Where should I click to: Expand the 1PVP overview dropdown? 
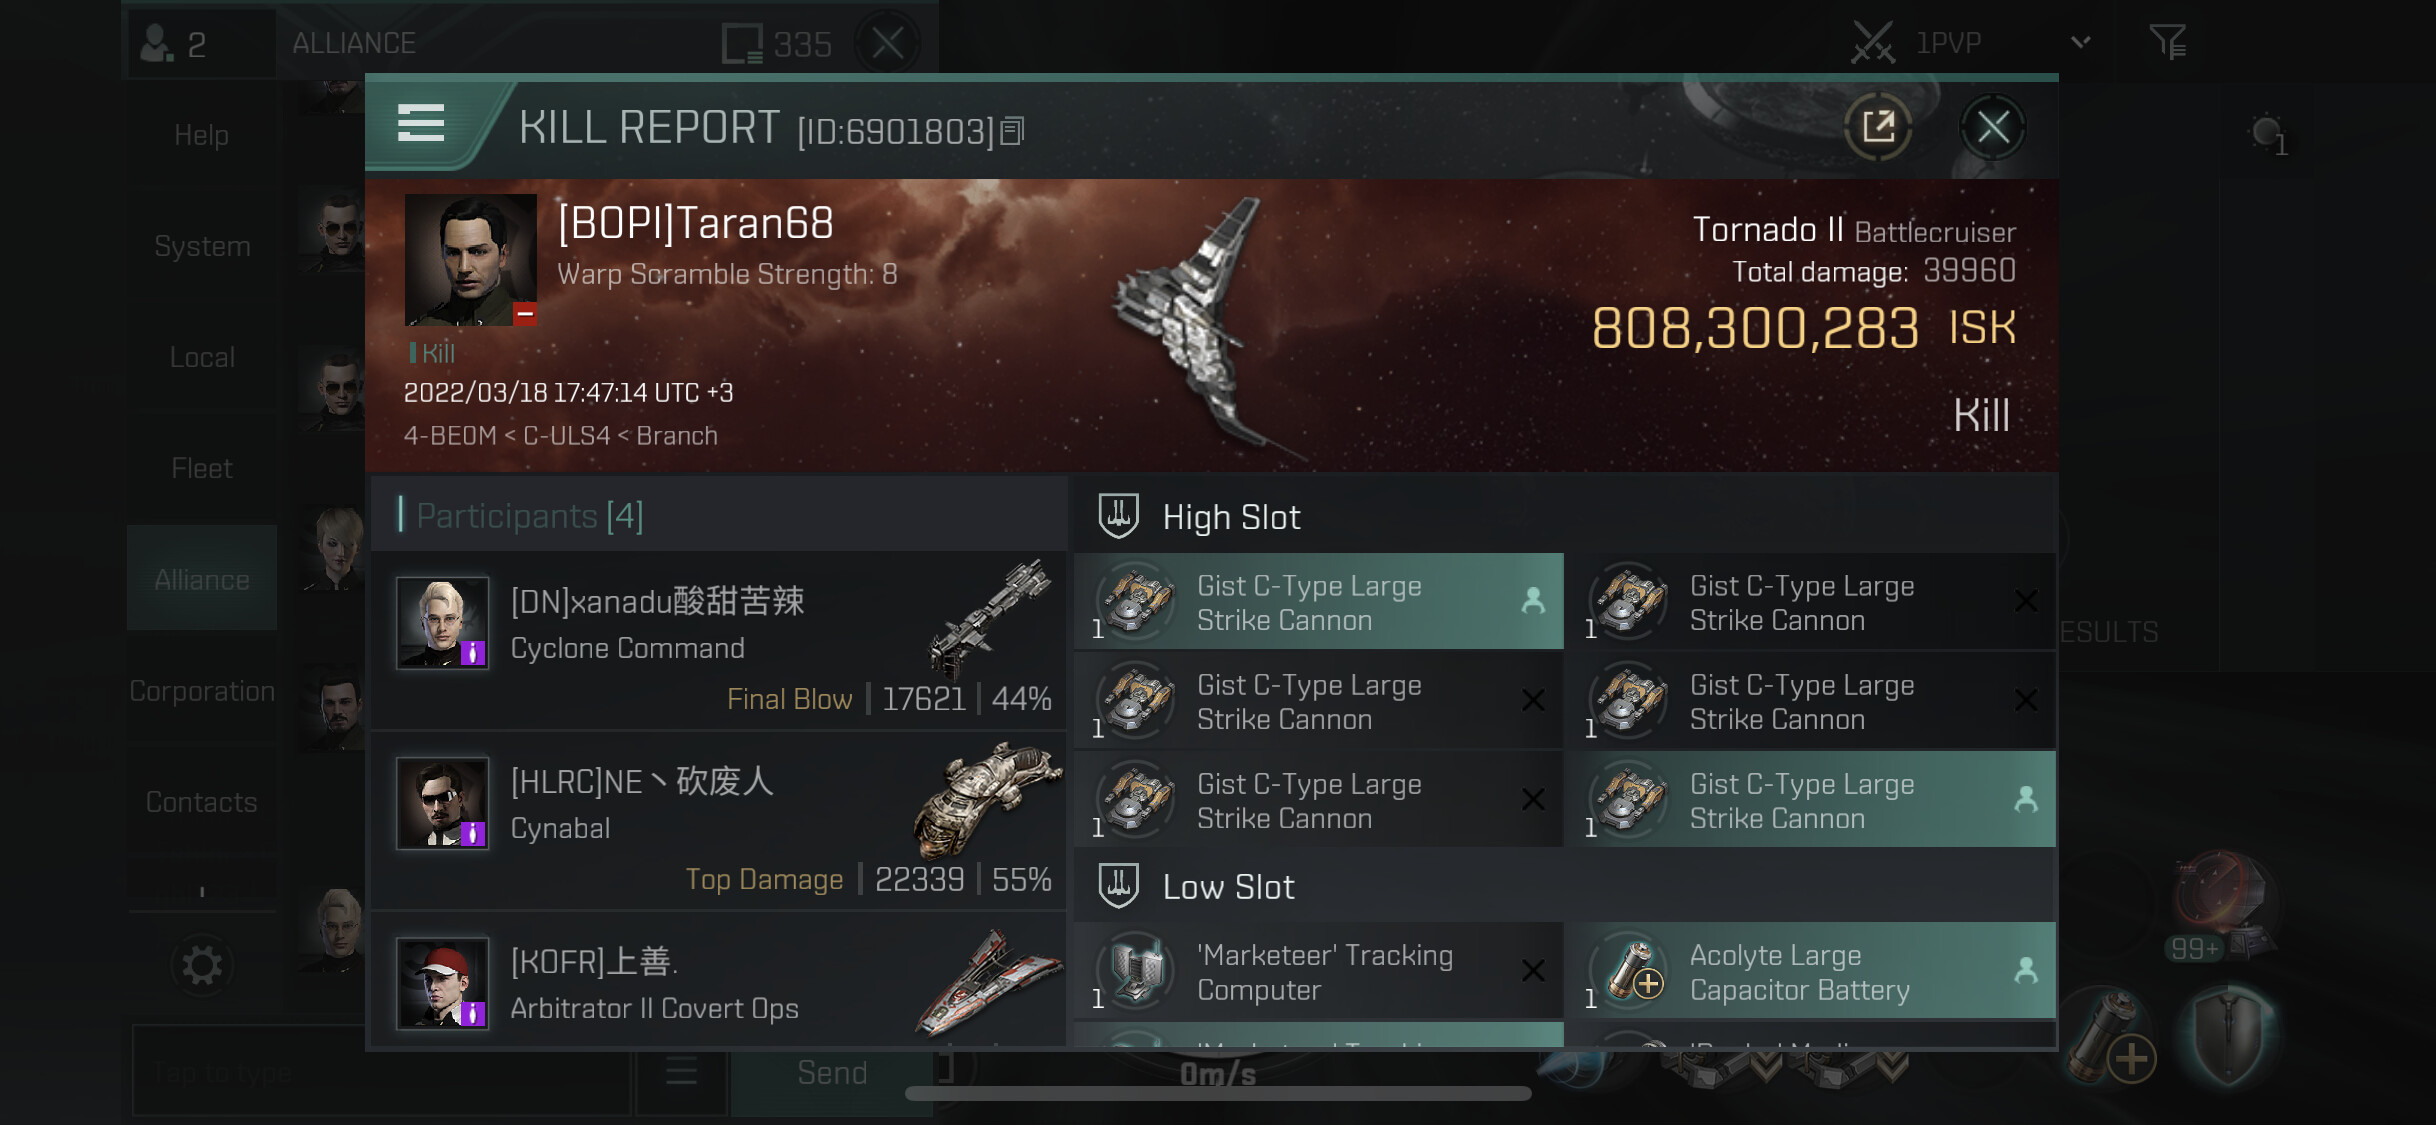coord(2080,42)
